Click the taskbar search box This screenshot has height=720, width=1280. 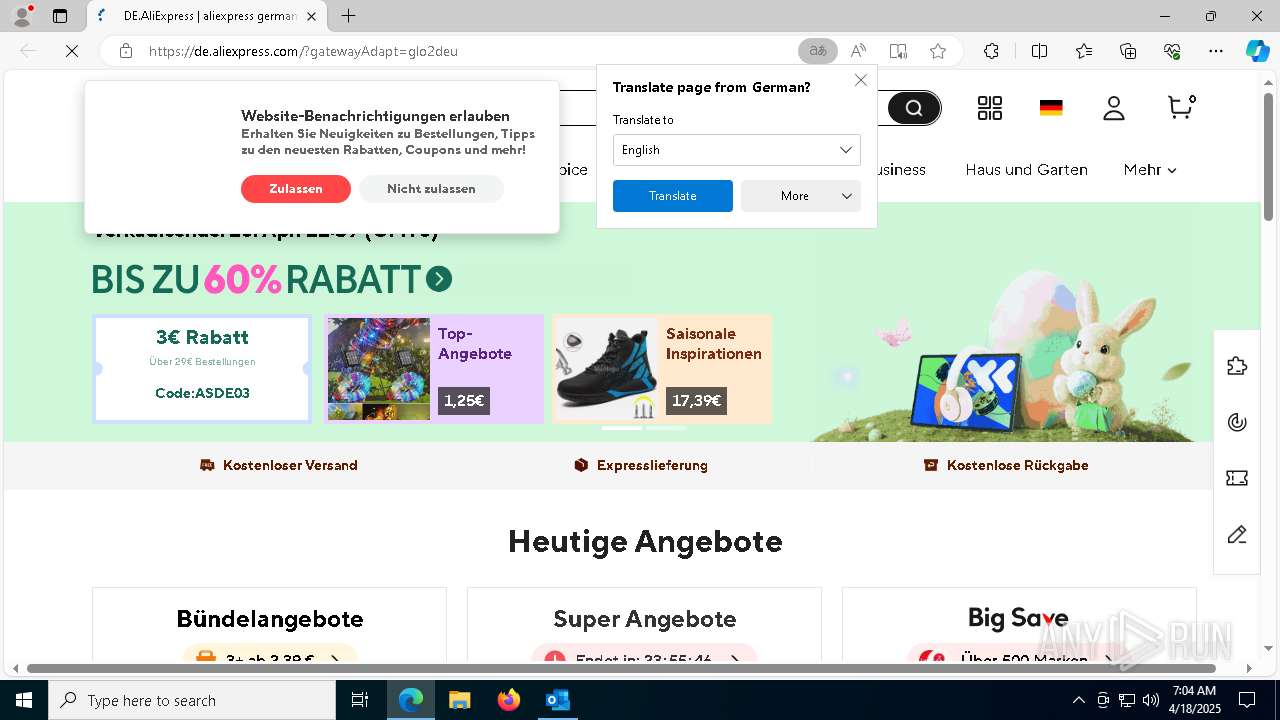coord(192,700)
